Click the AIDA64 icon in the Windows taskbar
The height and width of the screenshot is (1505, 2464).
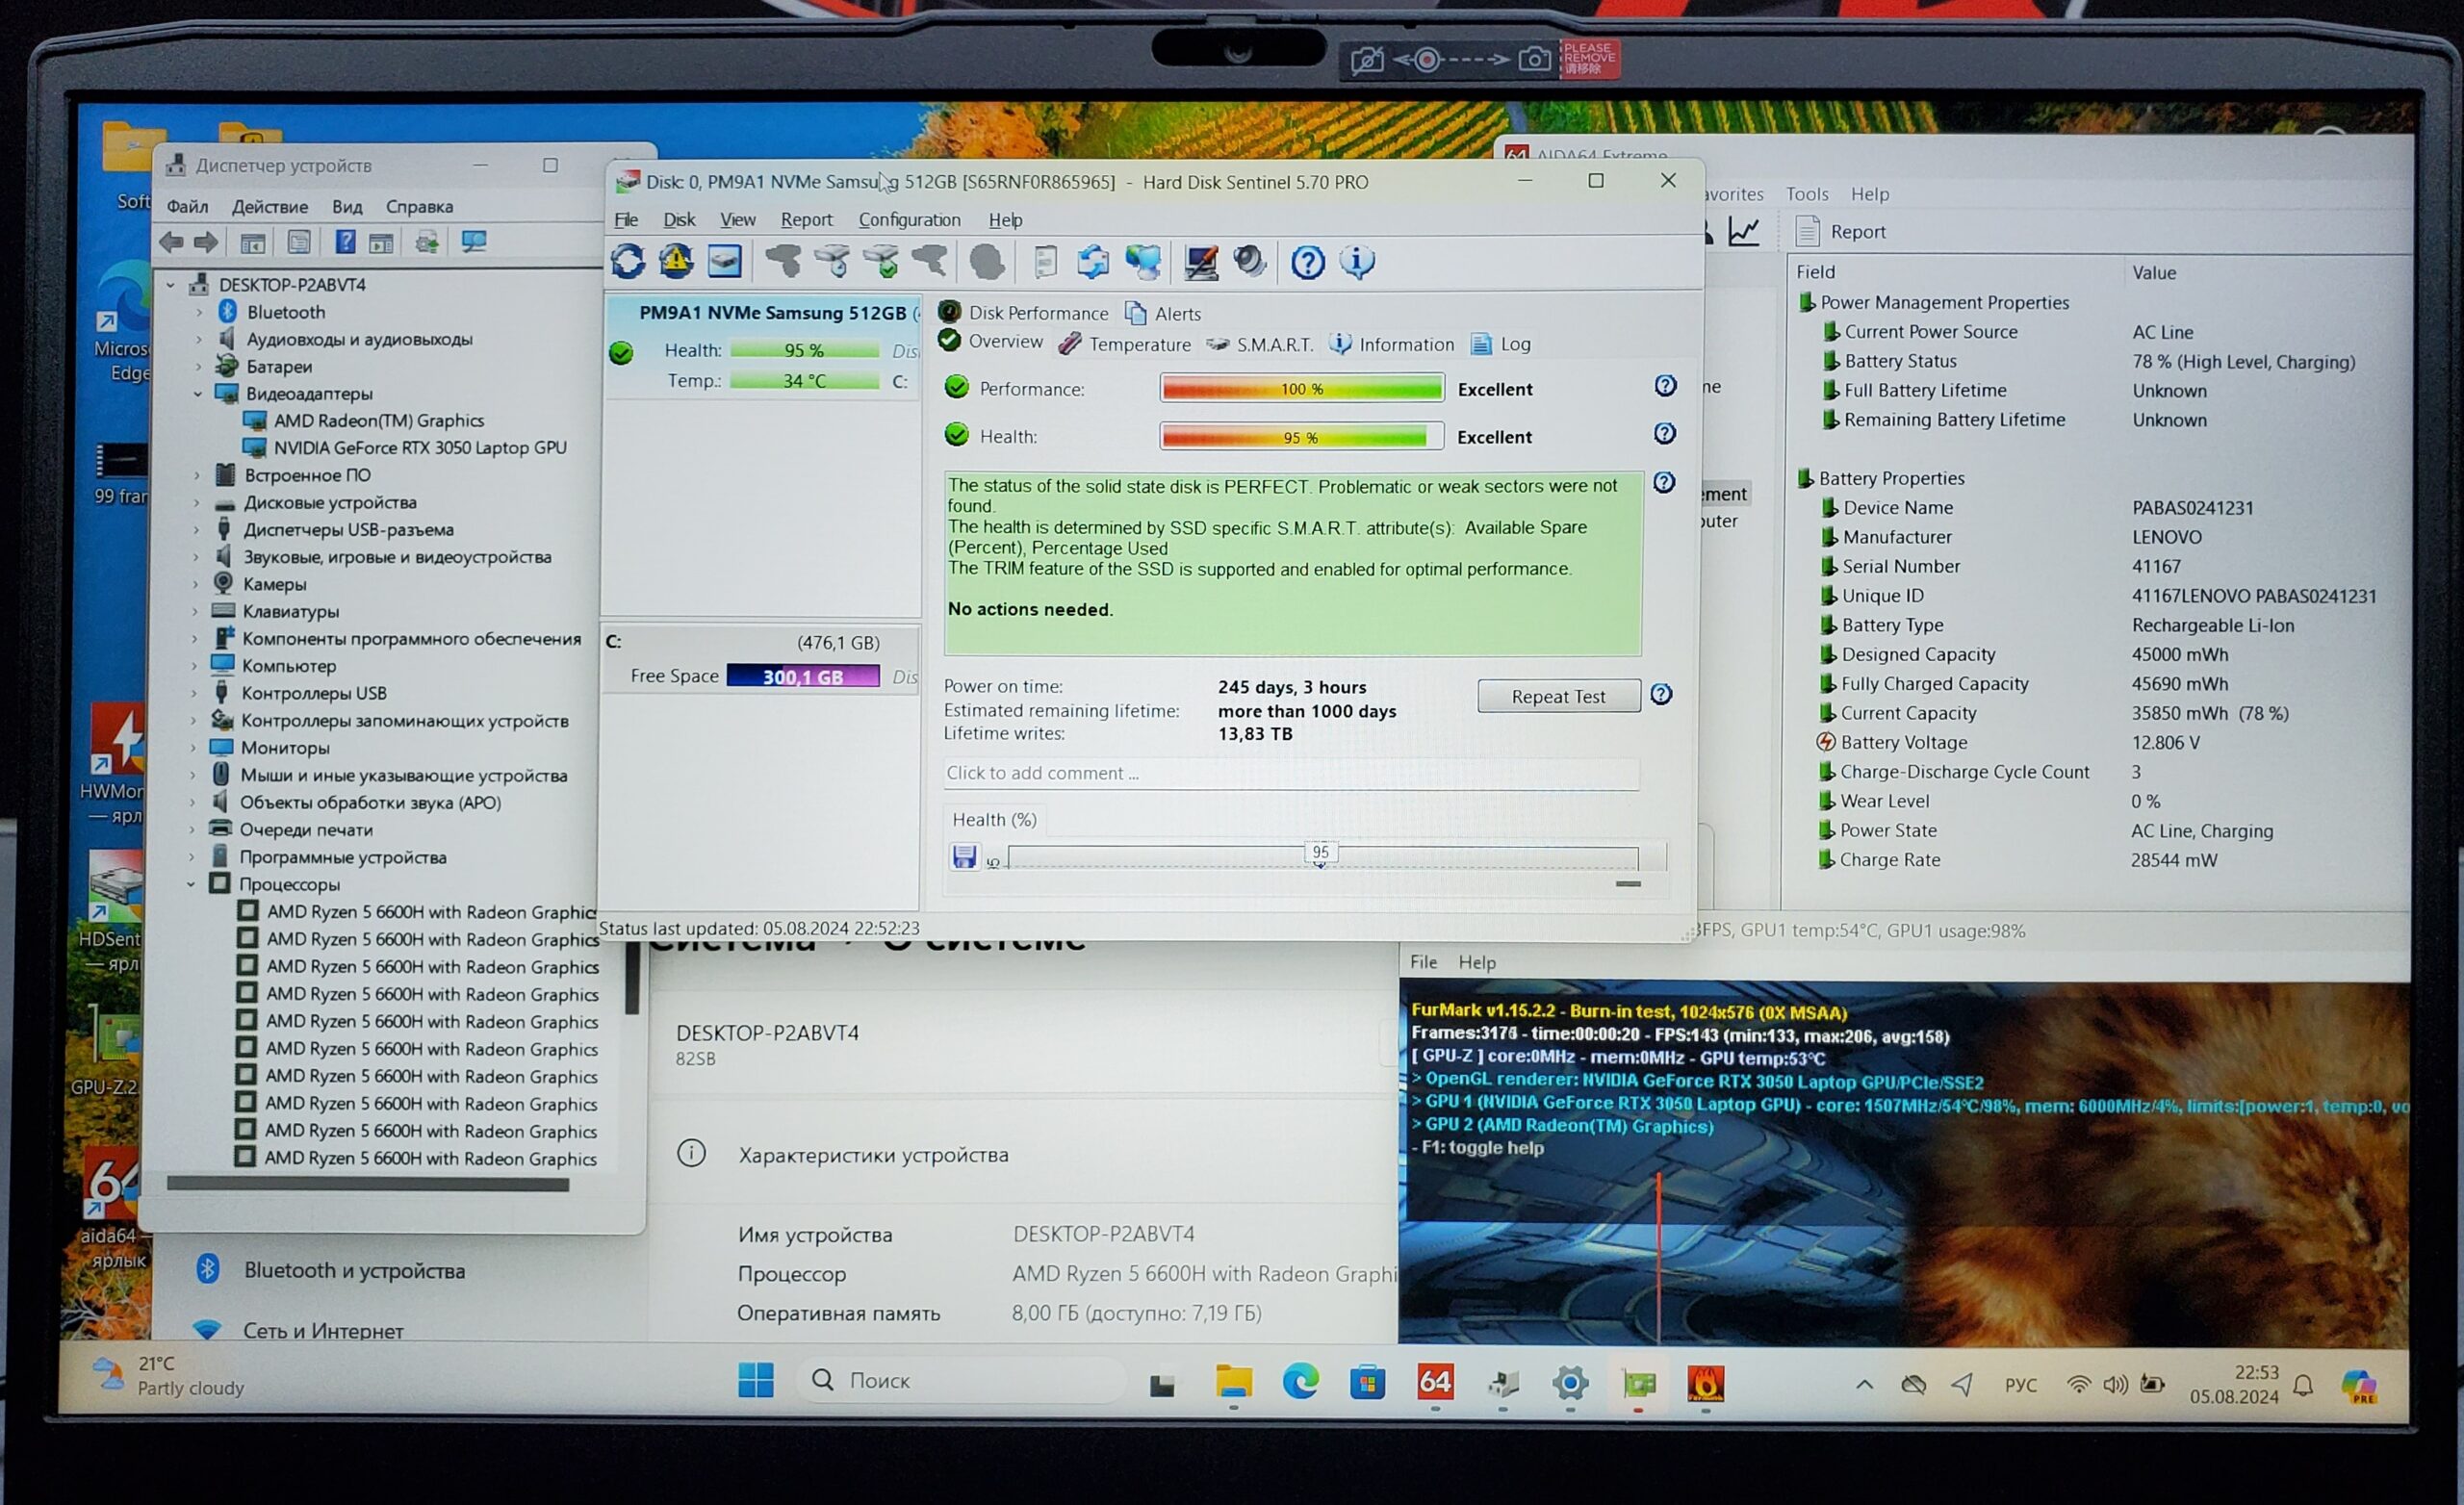coord(1435,1382)
